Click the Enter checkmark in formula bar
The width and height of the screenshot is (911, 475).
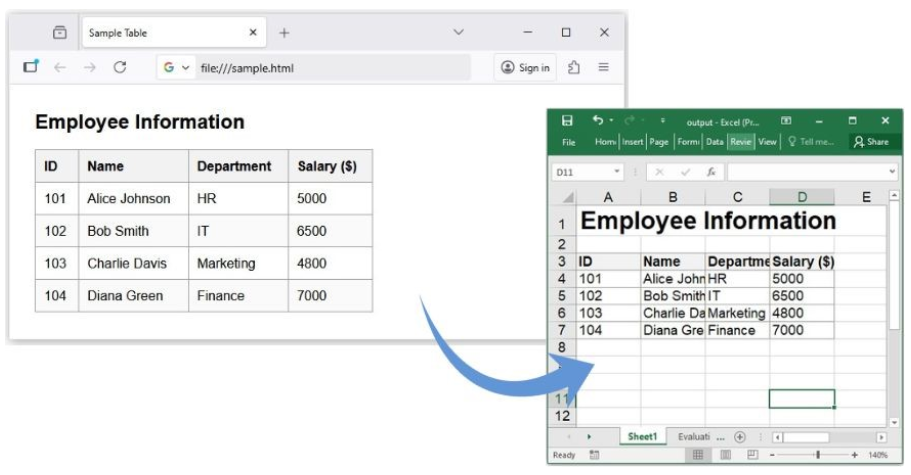tap(686, 172)
